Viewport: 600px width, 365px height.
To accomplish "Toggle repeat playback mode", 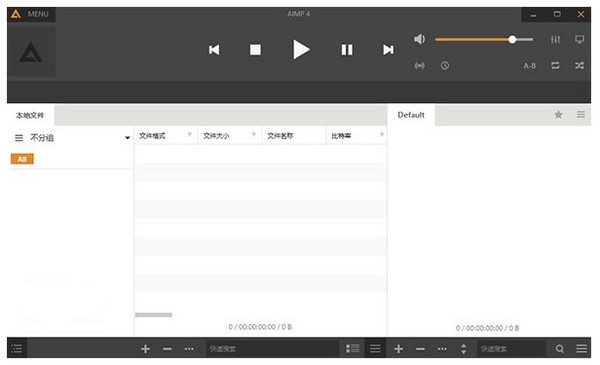I will (555, 66).
